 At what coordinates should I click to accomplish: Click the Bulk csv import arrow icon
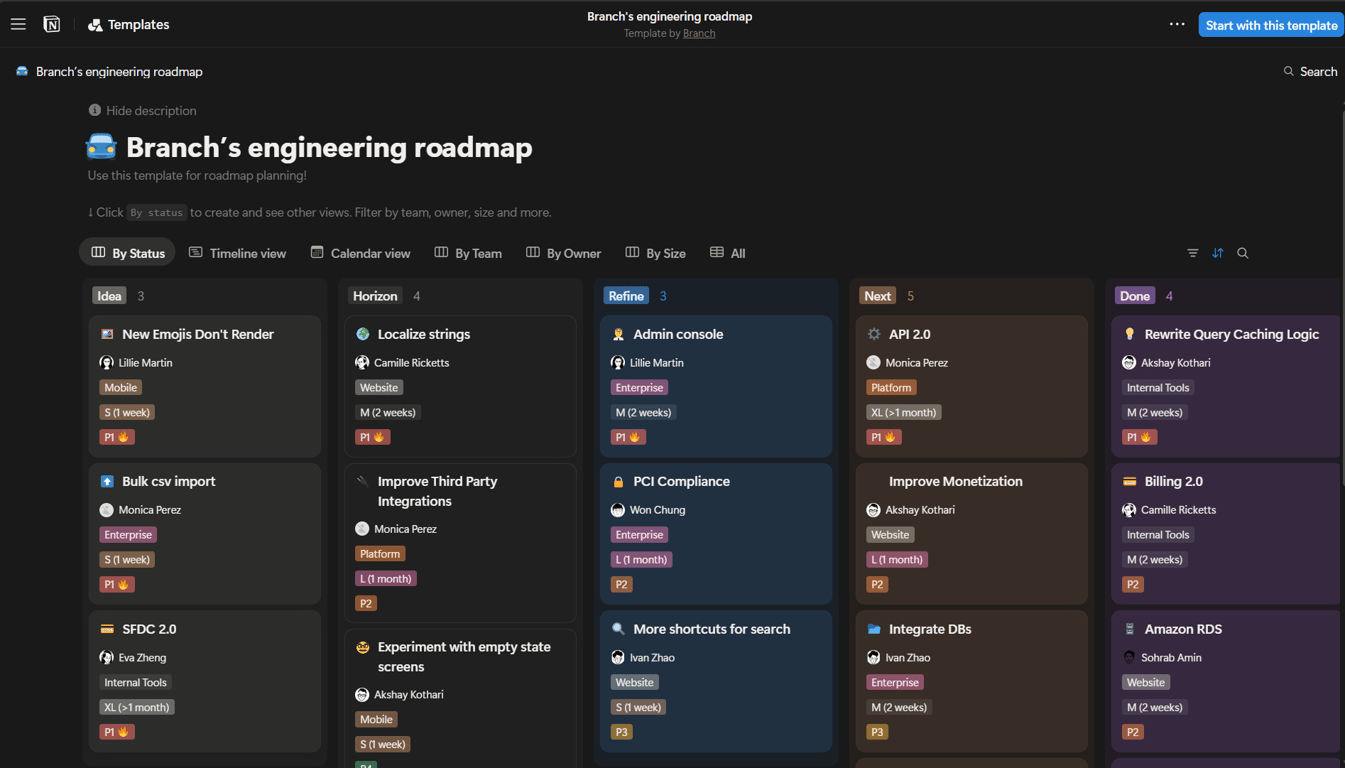point(107,481)
